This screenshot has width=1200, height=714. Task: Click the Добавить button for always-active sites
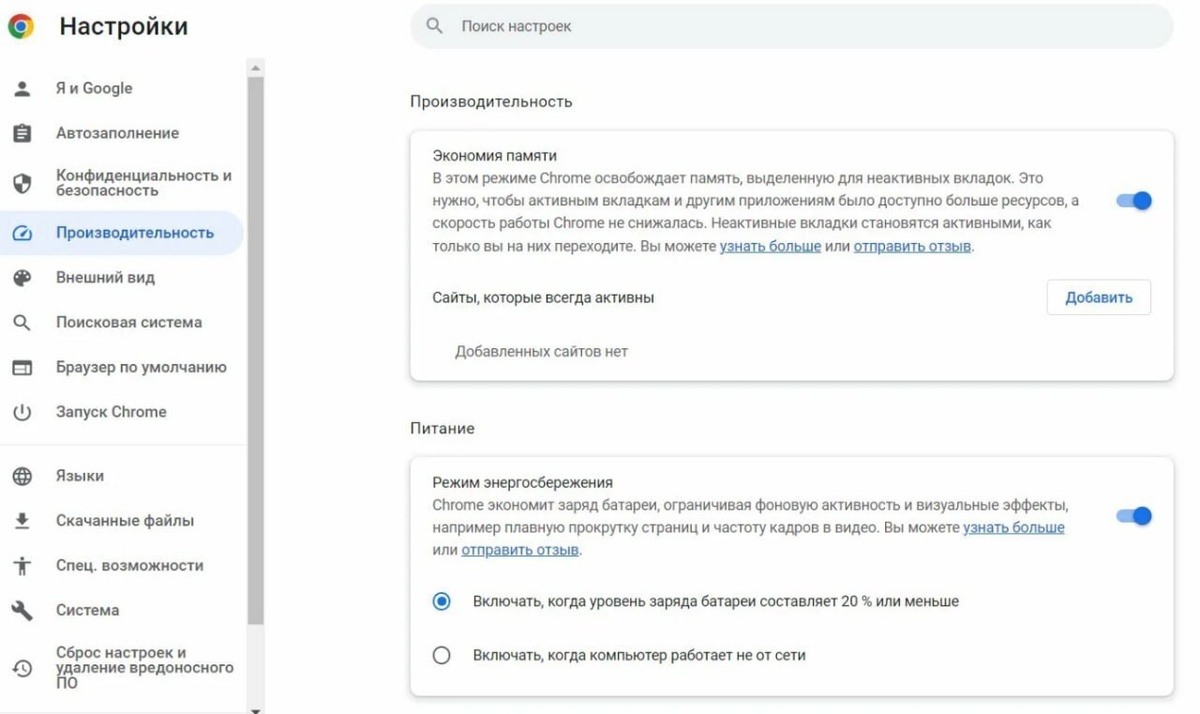click(1099, 297)
